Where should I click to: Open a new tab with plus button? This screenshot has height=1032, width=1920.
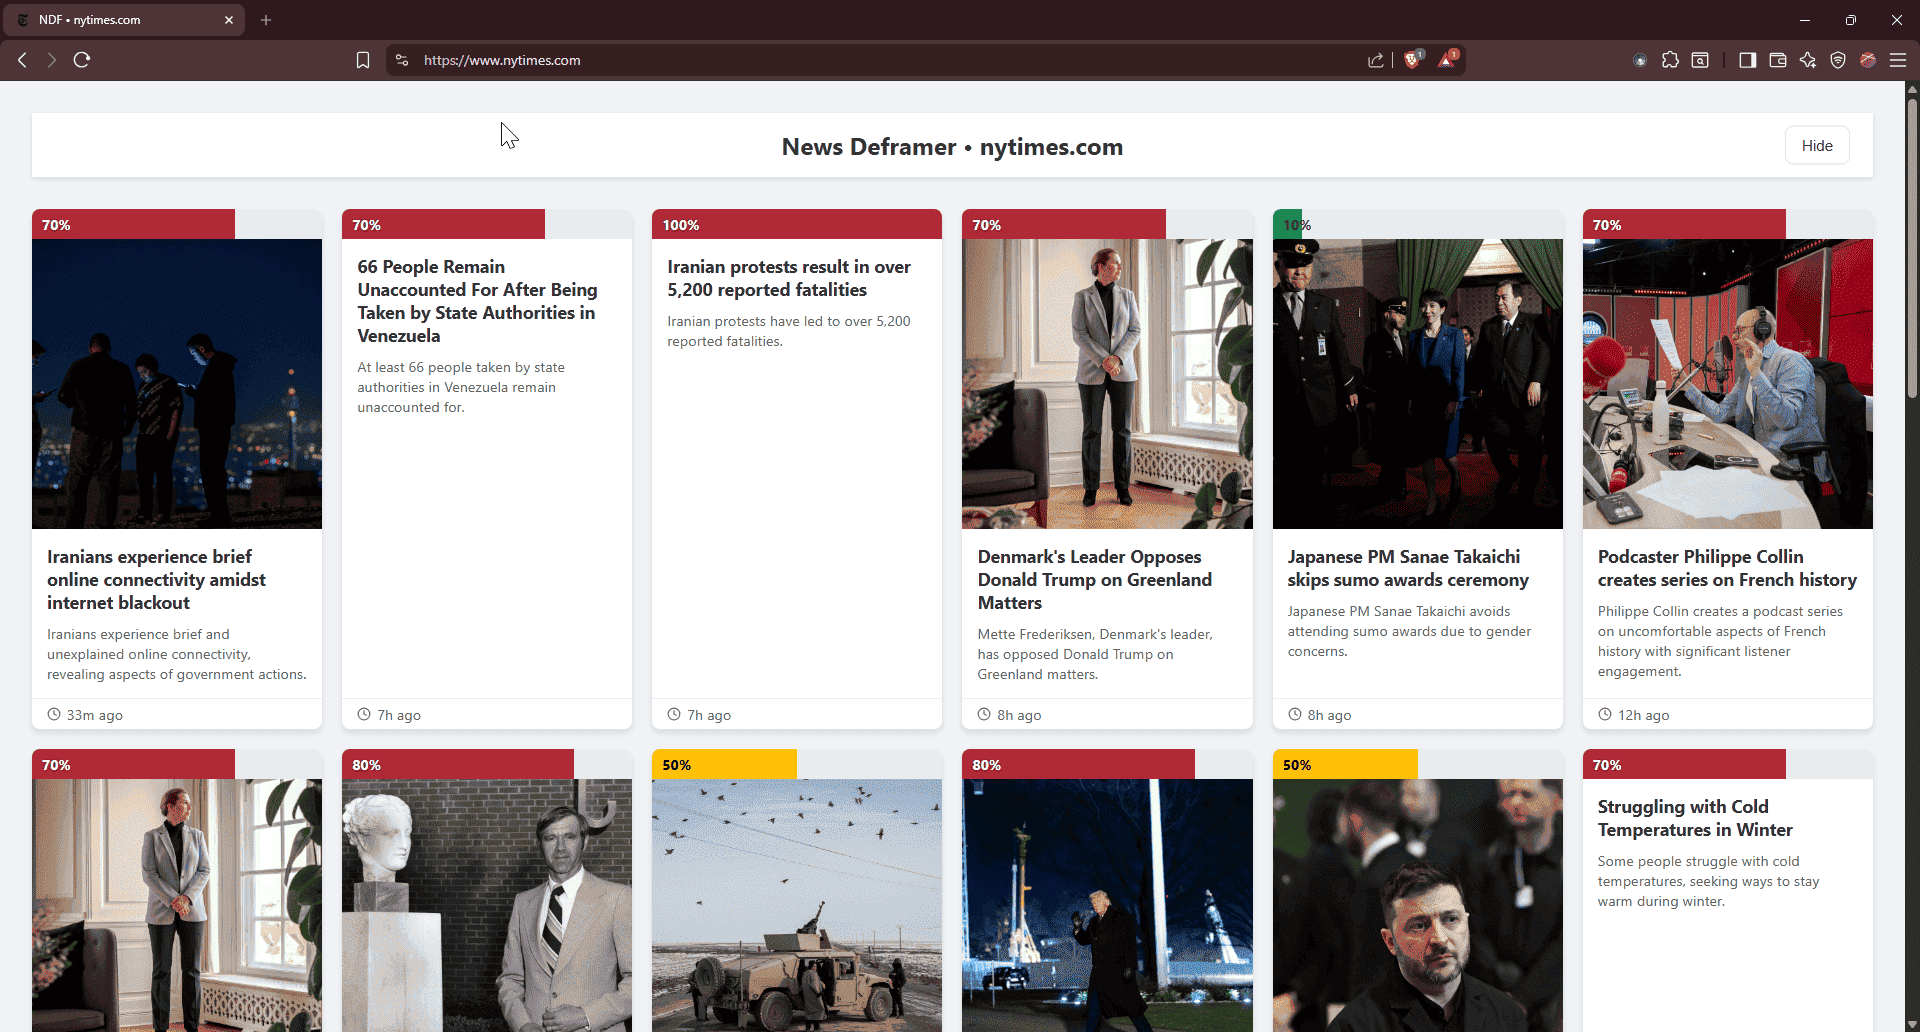(x=266, y=20)
